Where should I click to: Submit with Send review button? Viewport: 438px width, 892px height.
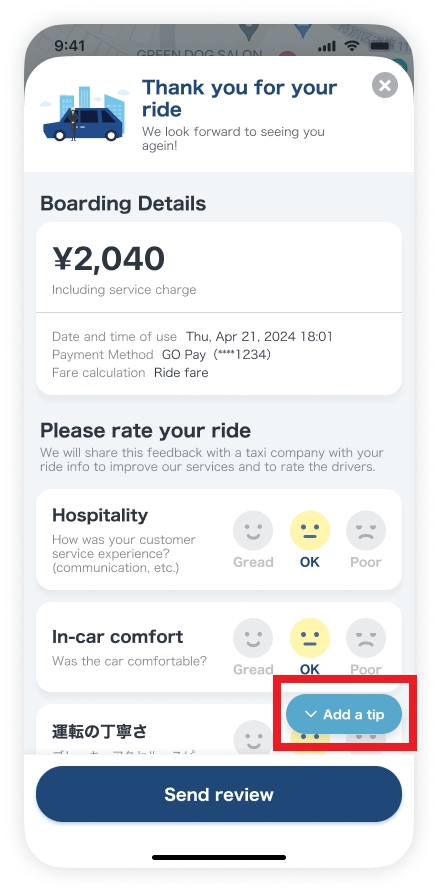coord(219,794)
